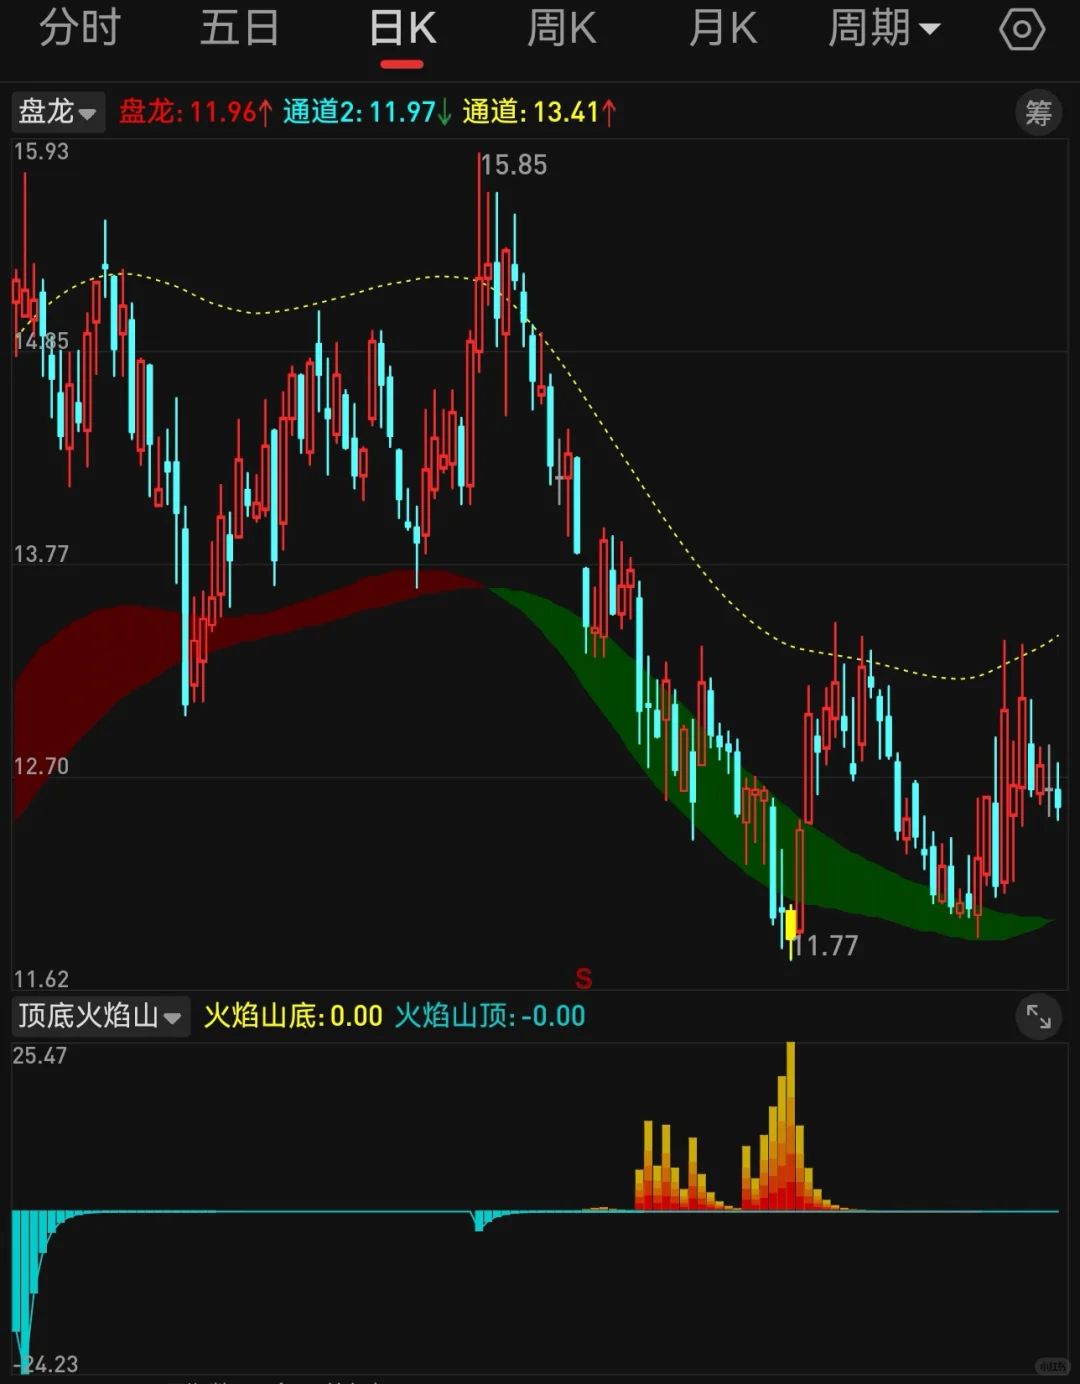Click the red S signal marker
Viewport: 1080px width, 1384px height.
click(x=584, y=978)
